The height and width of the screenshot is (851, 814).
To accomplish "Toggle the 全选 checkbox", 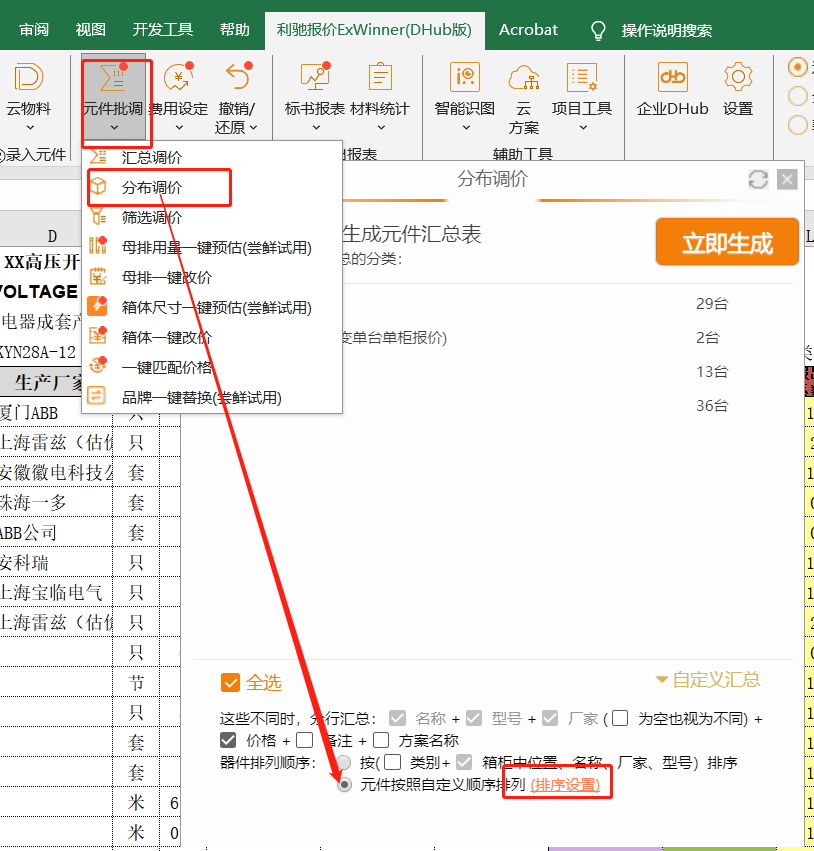I will [x=230, y=683].
